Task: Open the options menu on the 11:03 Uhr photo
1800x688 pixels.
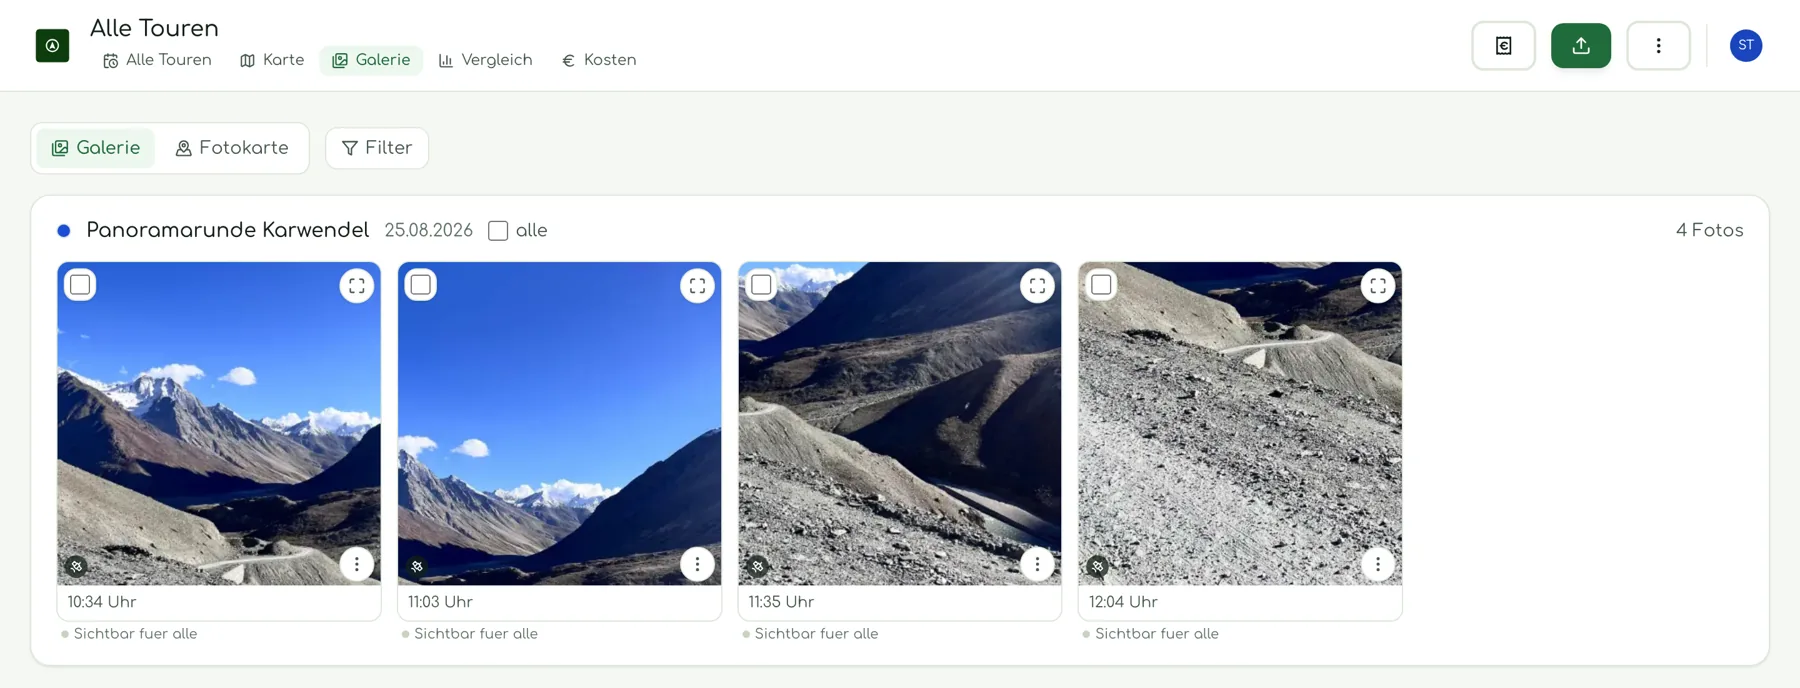Action: 697,564
